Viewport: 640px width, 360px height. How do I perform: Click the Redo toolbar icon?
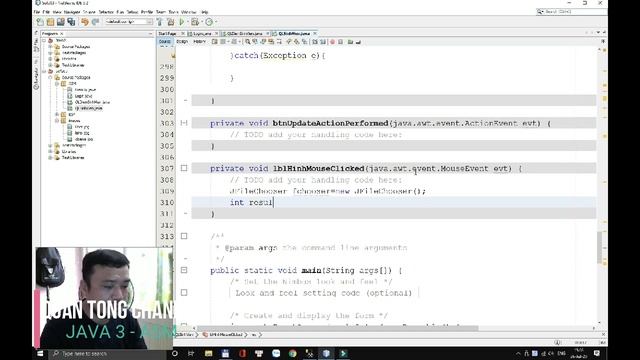(95, 22)
